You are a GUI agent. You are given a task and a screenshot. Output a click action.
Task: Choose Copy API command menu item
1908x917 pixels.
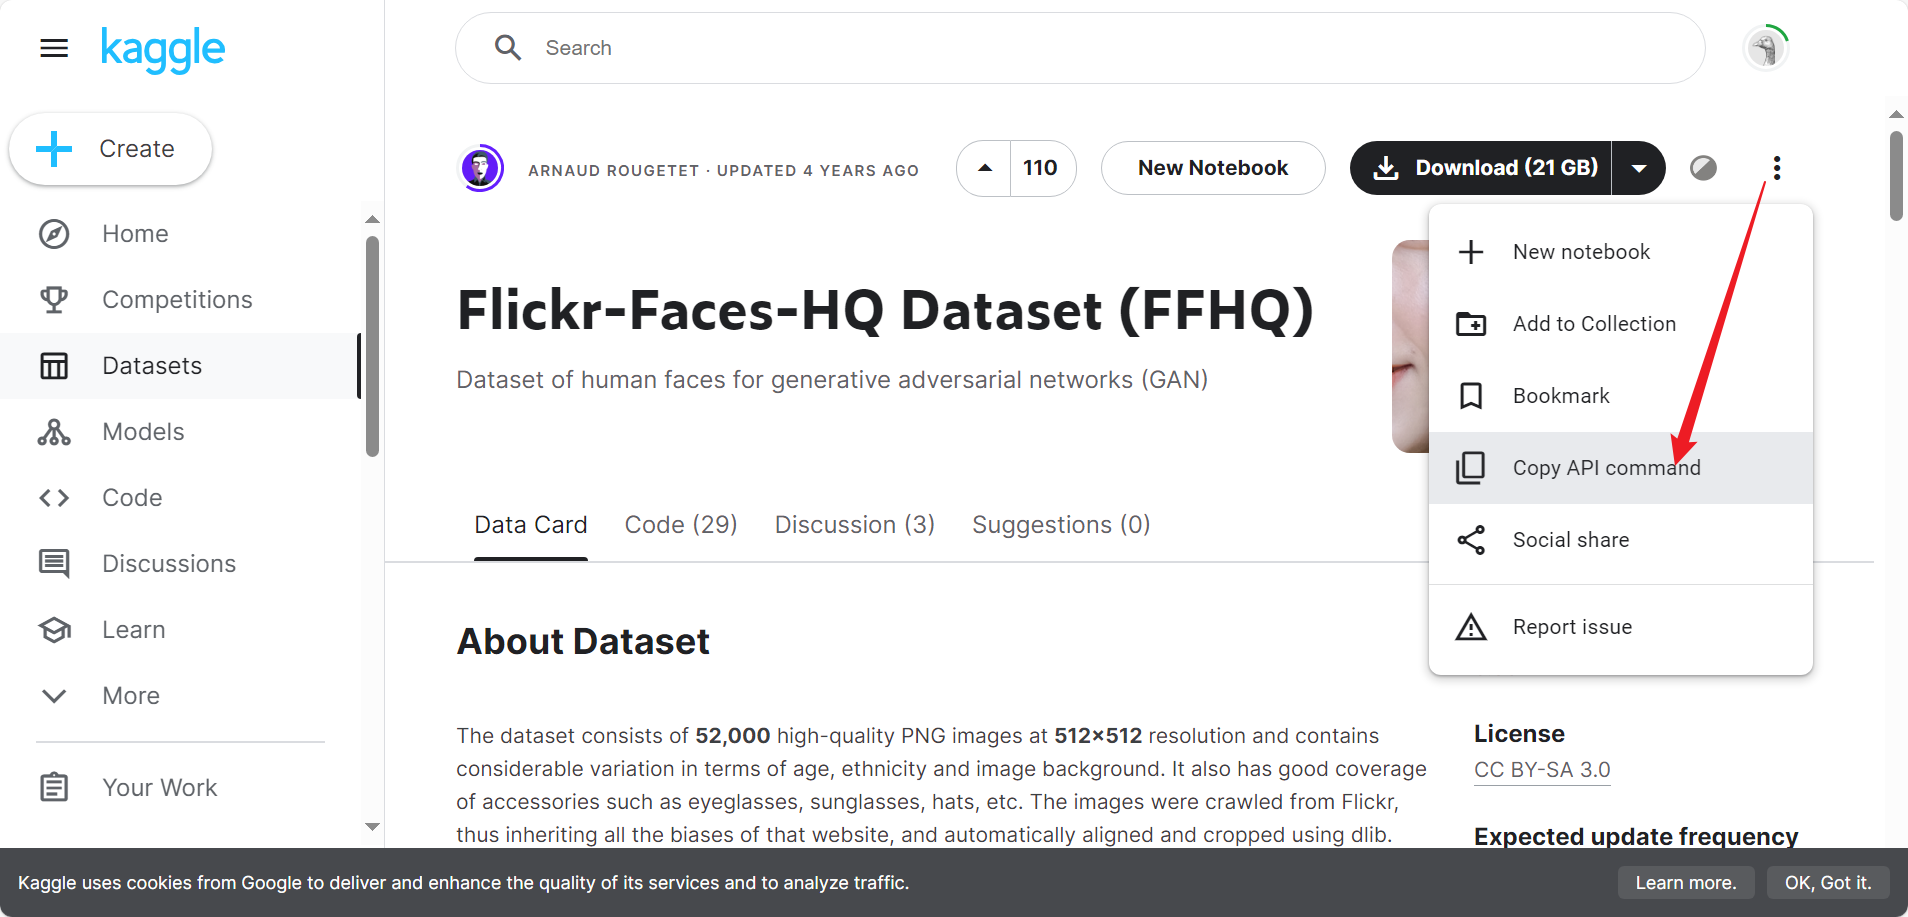pyautogui.click(x=1605, y=468)
